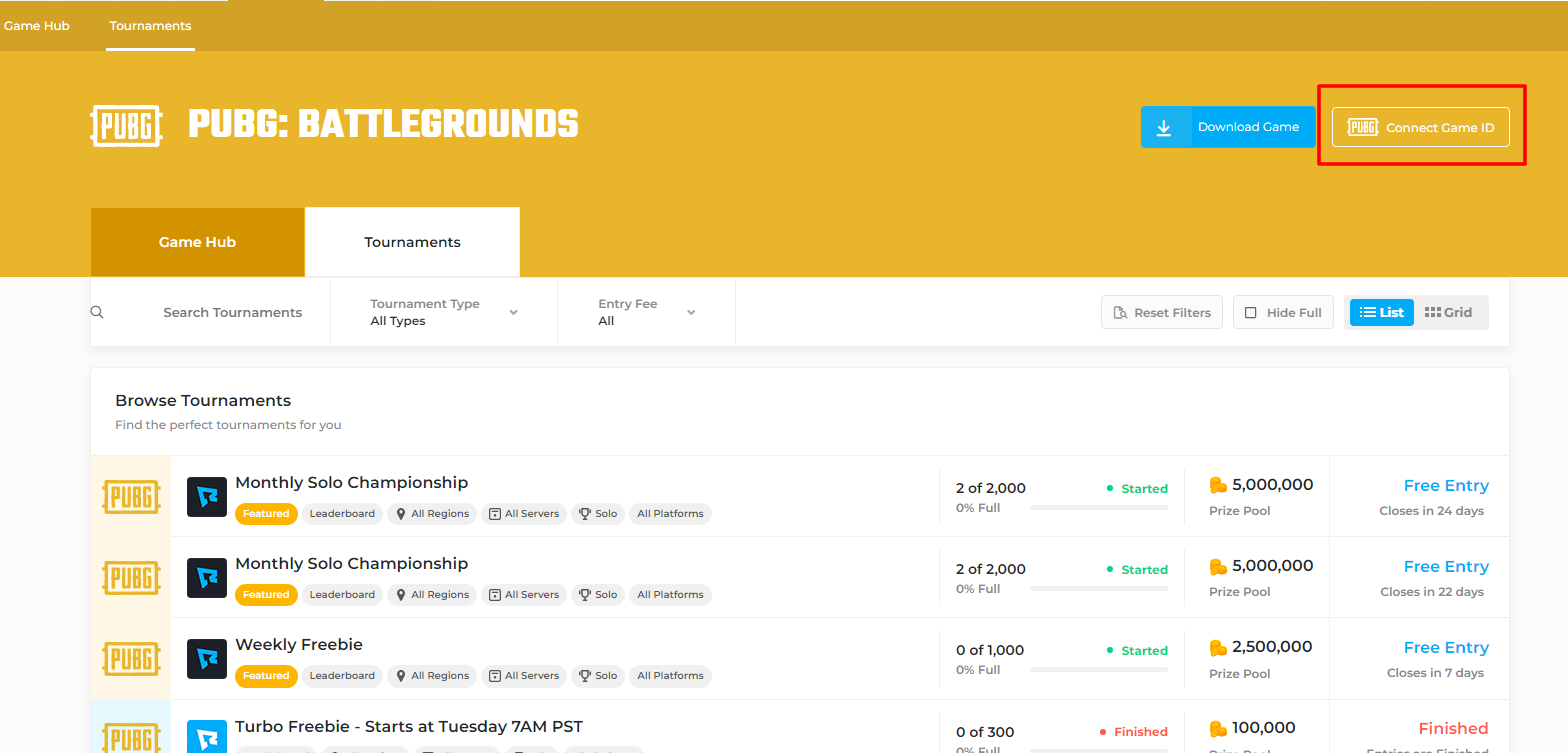Click the organizer logo on the 22-days Monthly Solo row
Screen dimensions: 1568x753
point(207,578)
